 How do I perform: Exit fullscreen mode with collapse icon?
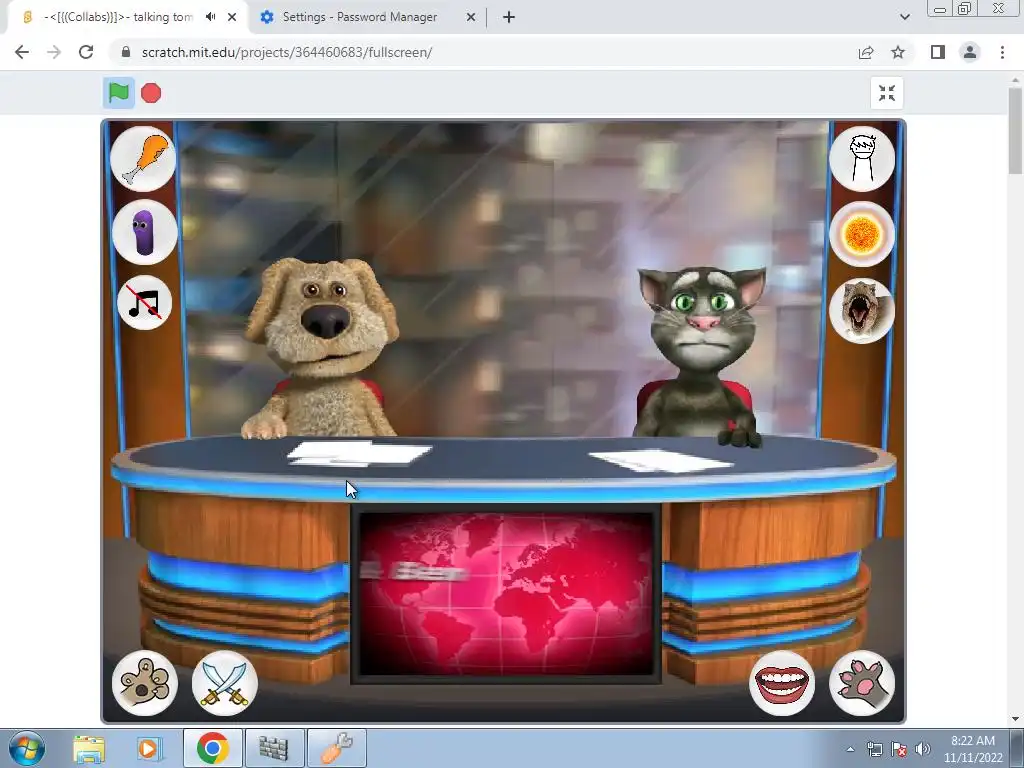tap(887, 93)
